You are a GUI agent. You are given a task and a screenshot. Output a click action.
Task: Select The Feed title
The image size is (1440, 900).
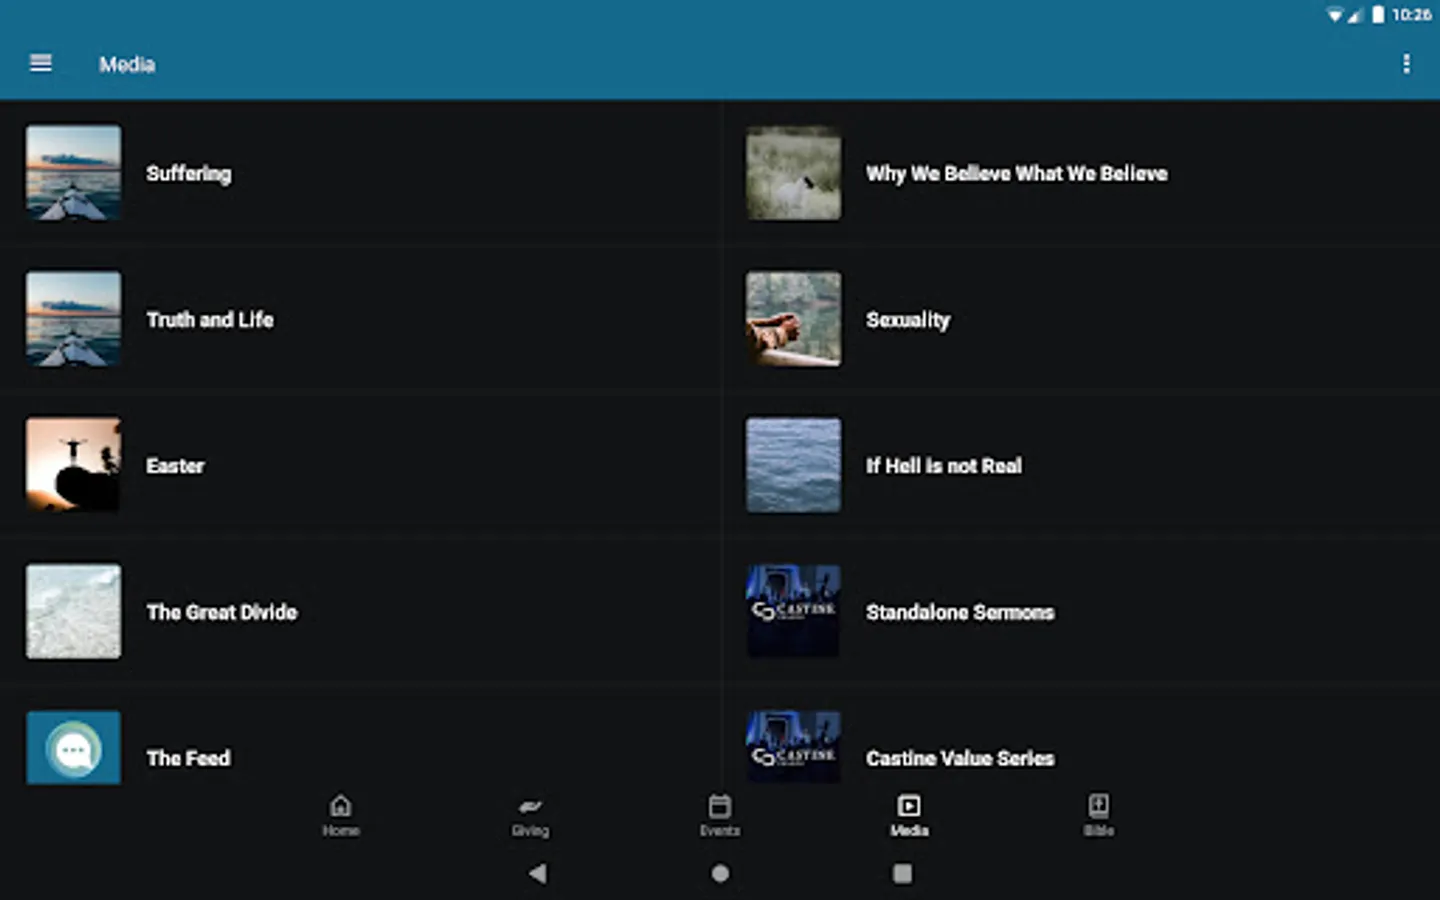188,758
